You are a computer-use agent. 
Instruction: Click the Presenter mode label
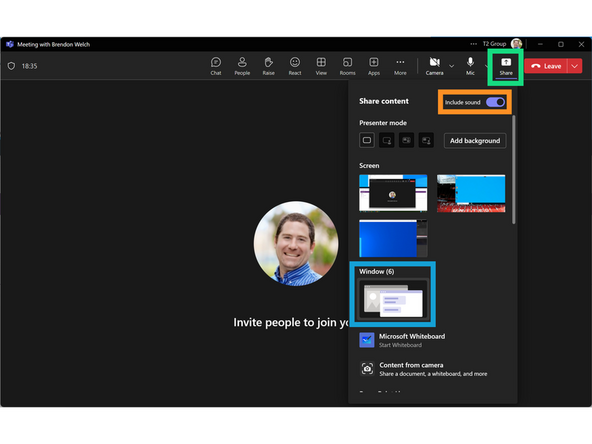pos(383,123)
